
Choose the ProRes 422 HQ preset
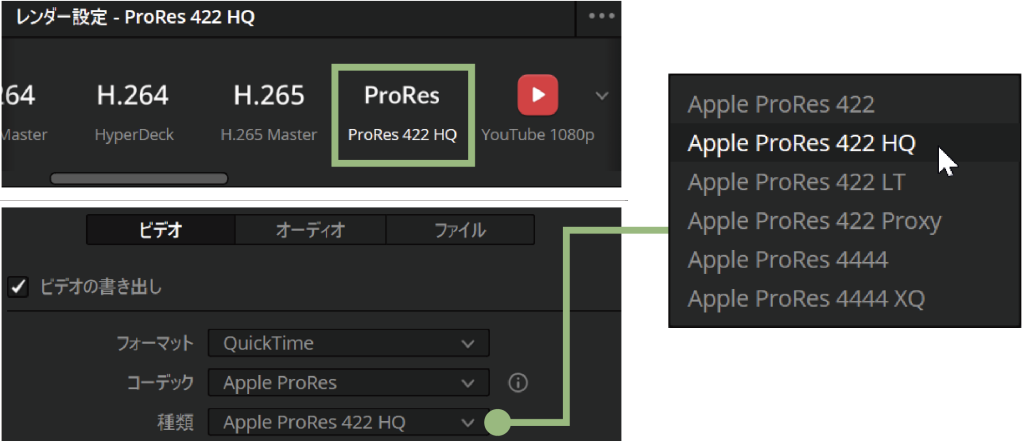[x=401, y=113]
